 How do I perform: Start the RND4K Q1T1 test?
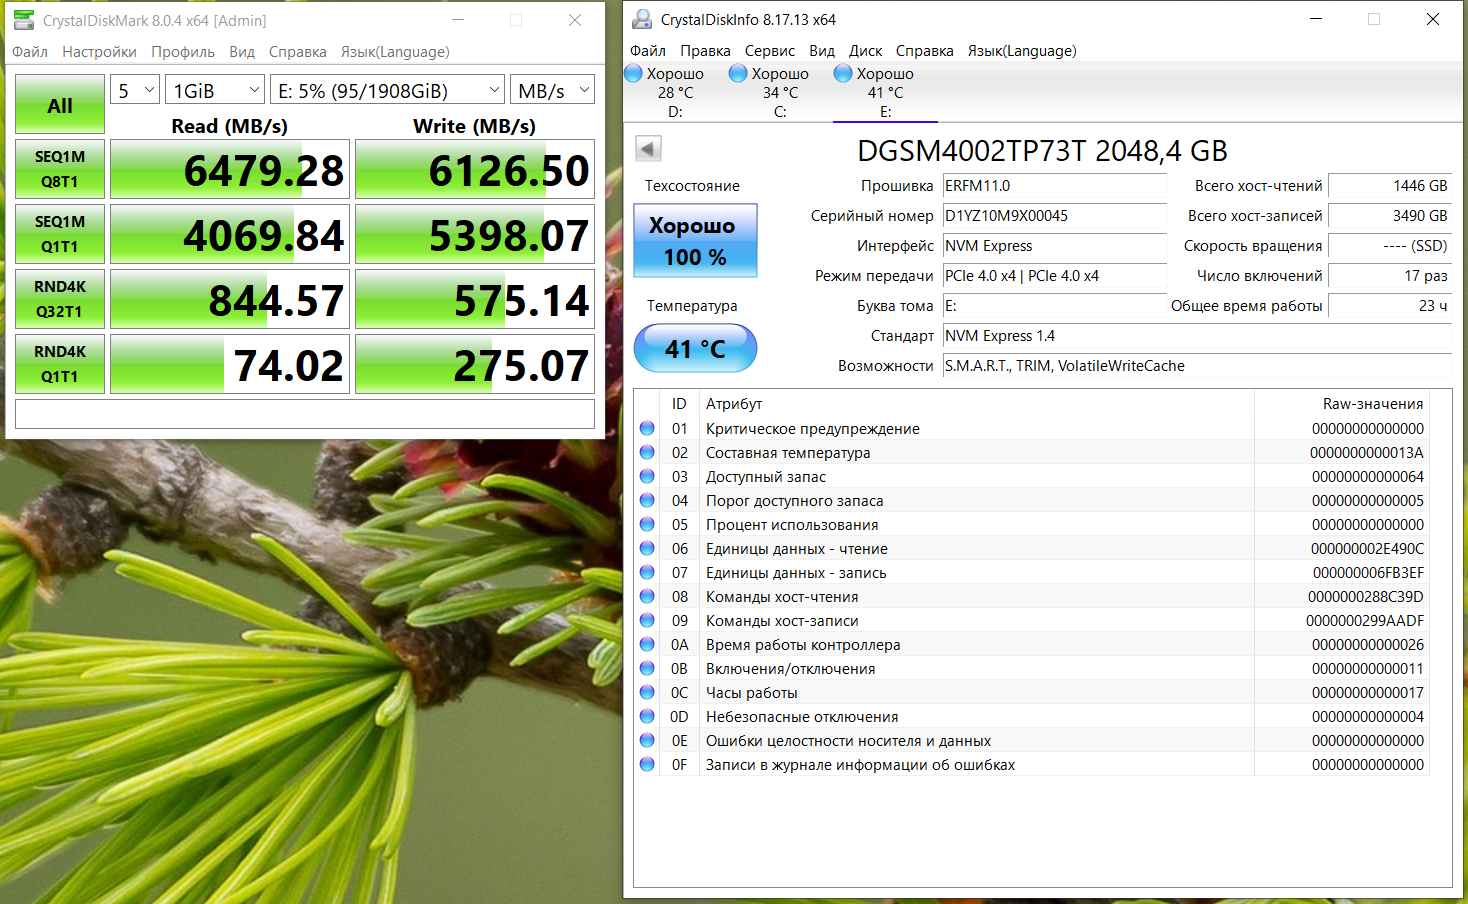[x=60, y=364]
